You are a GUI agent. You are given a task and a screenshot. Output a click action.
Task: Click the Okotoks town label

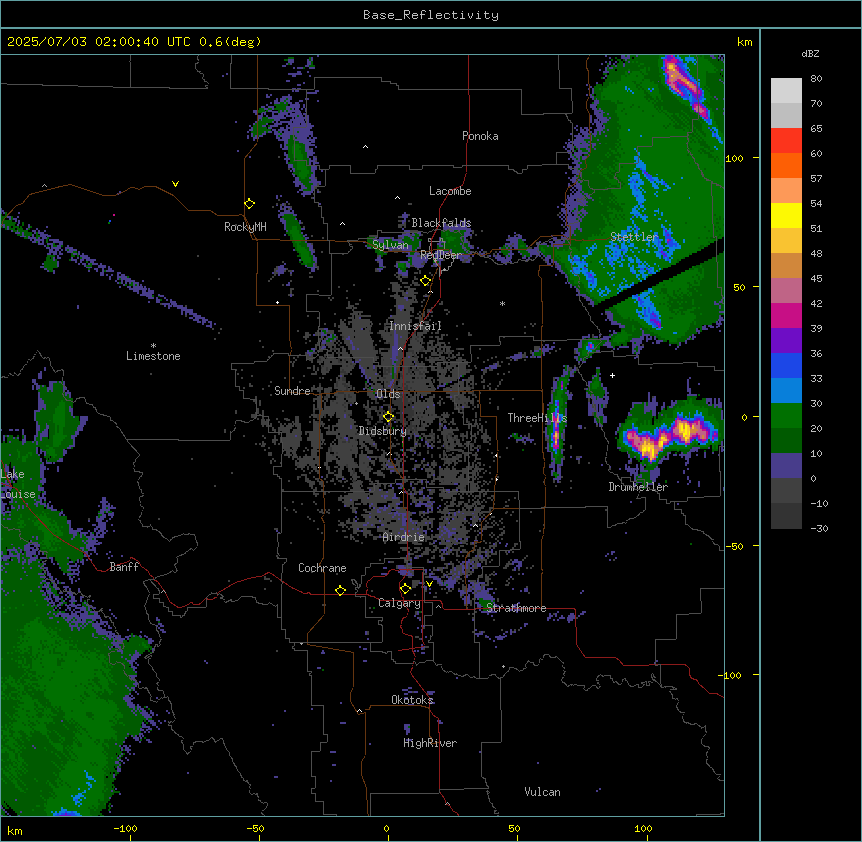point(412,700)
